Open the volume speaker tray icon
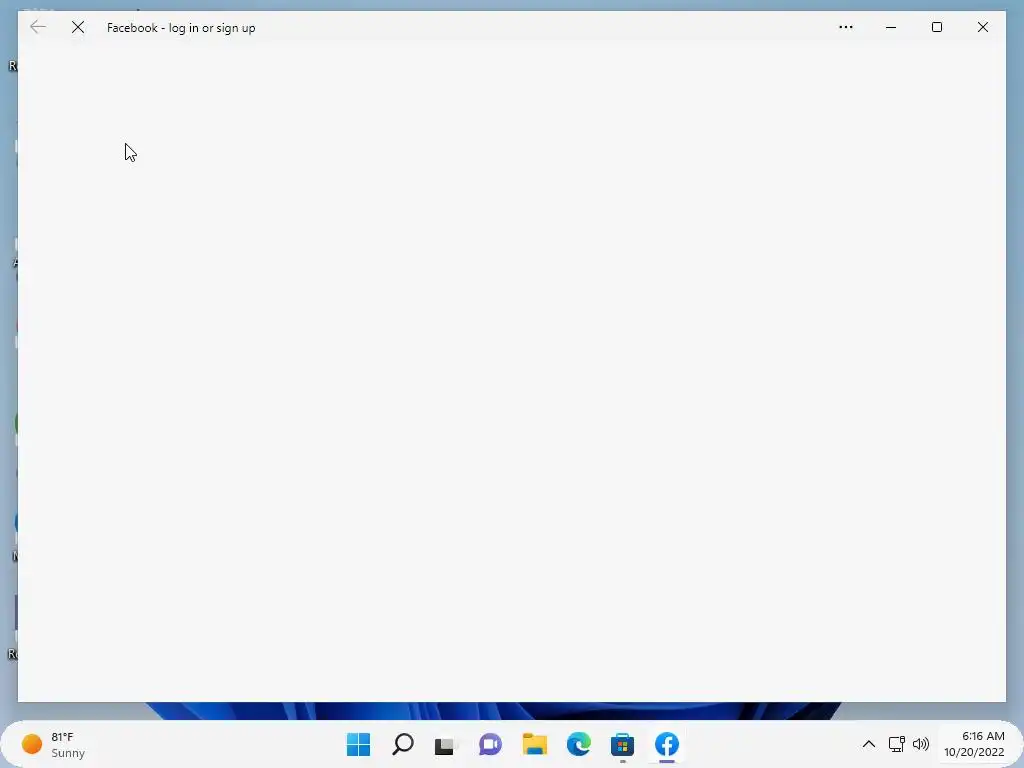 click(921, 744)
